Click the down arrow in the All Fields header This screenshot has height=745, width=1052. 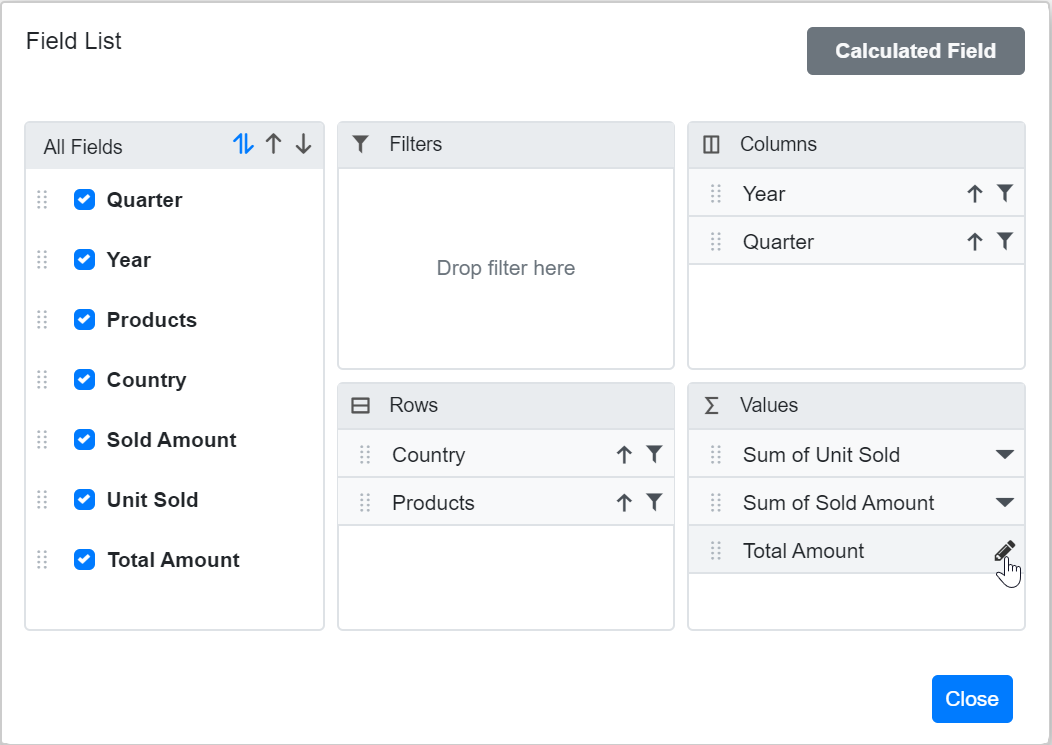pyautogui.click(x=303, y=145)
